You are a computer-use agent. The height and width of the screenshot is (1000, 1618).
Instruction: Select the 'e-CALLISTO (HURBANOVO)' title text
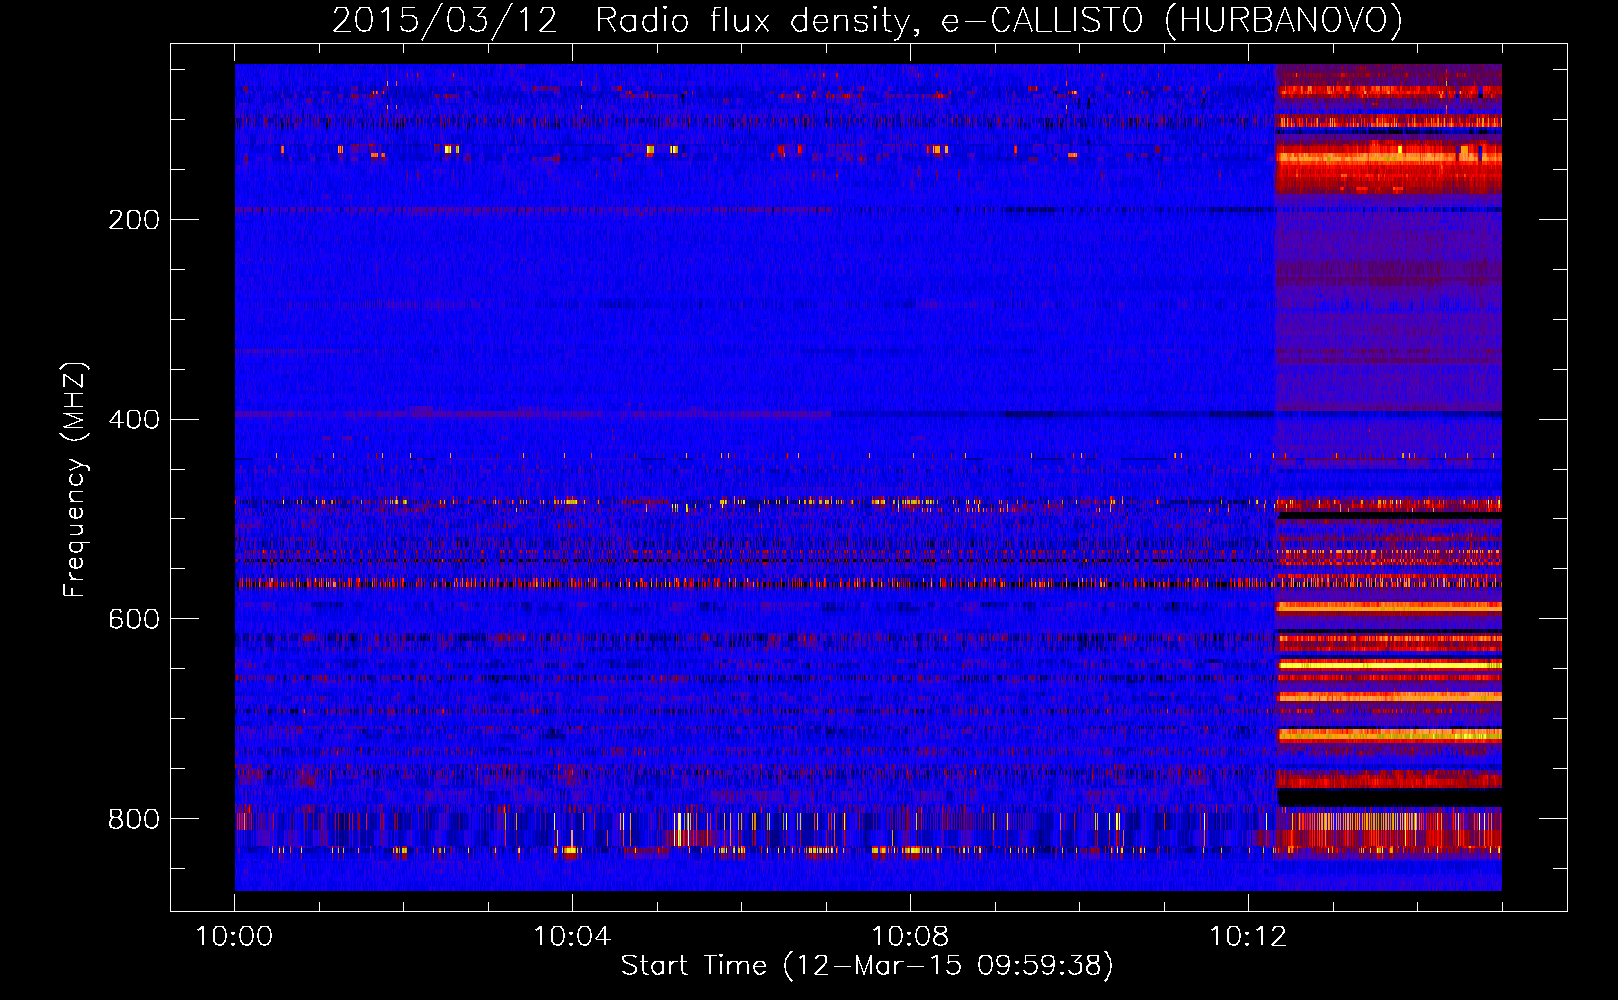pyautogui.click(x=1172, y=21)
